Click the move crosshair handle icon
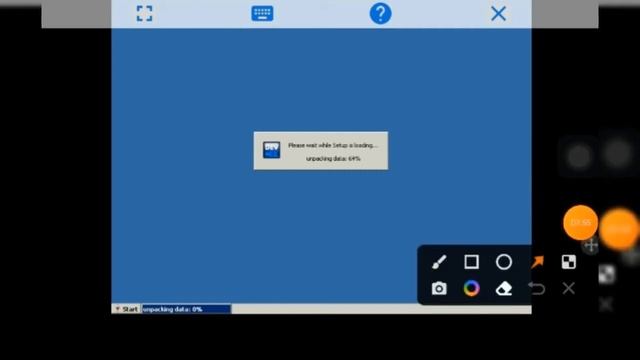 point(591,245)
